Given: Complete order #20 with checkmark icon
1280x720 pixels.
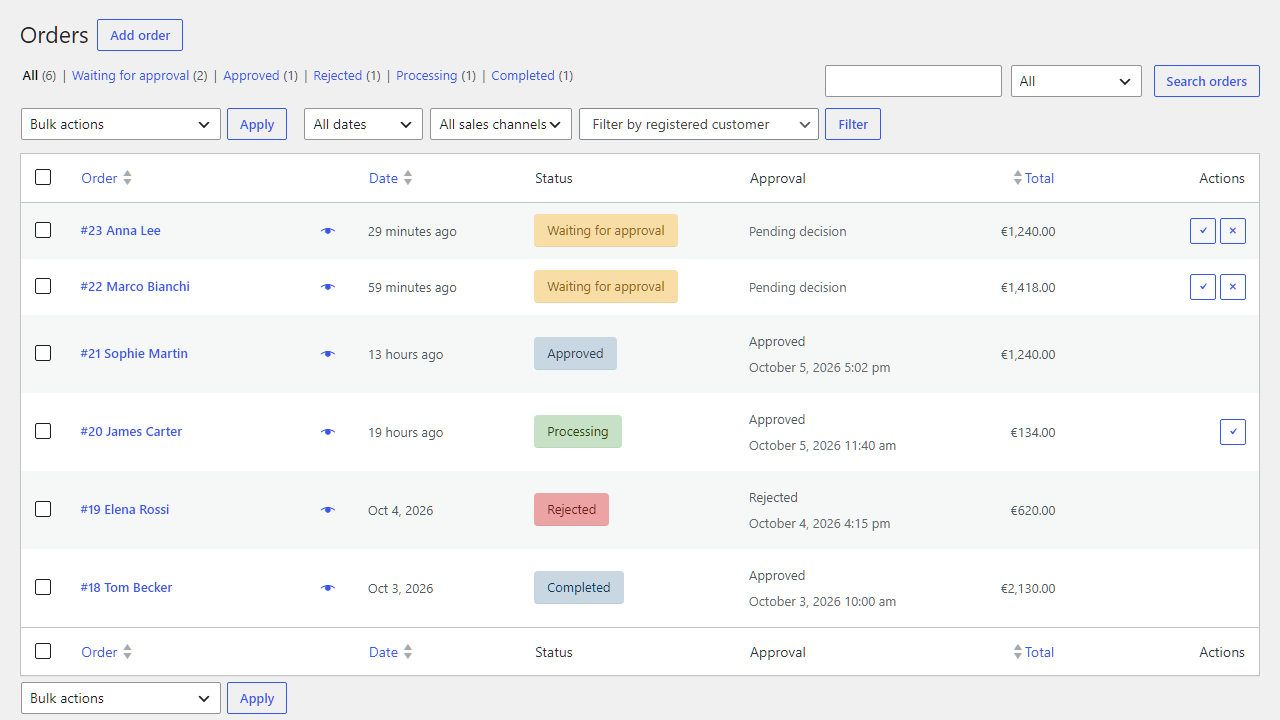Looking at the screenshot, I should 1233,432.
